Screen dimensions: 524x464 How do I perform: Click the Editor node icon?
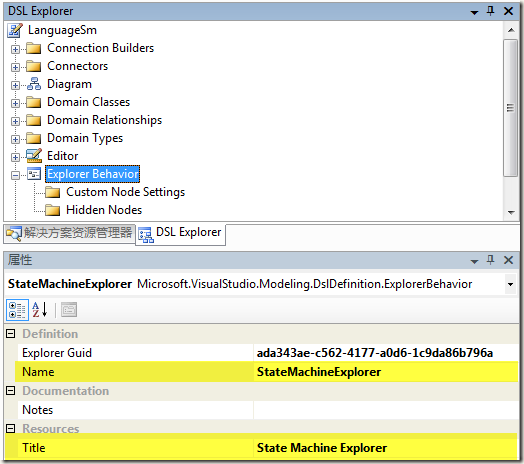click(x=34, y=156)
